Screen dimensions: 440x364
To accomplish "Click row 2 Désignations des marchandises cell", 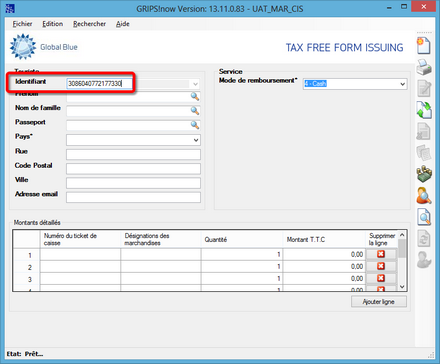I will [x=161, y=266].
